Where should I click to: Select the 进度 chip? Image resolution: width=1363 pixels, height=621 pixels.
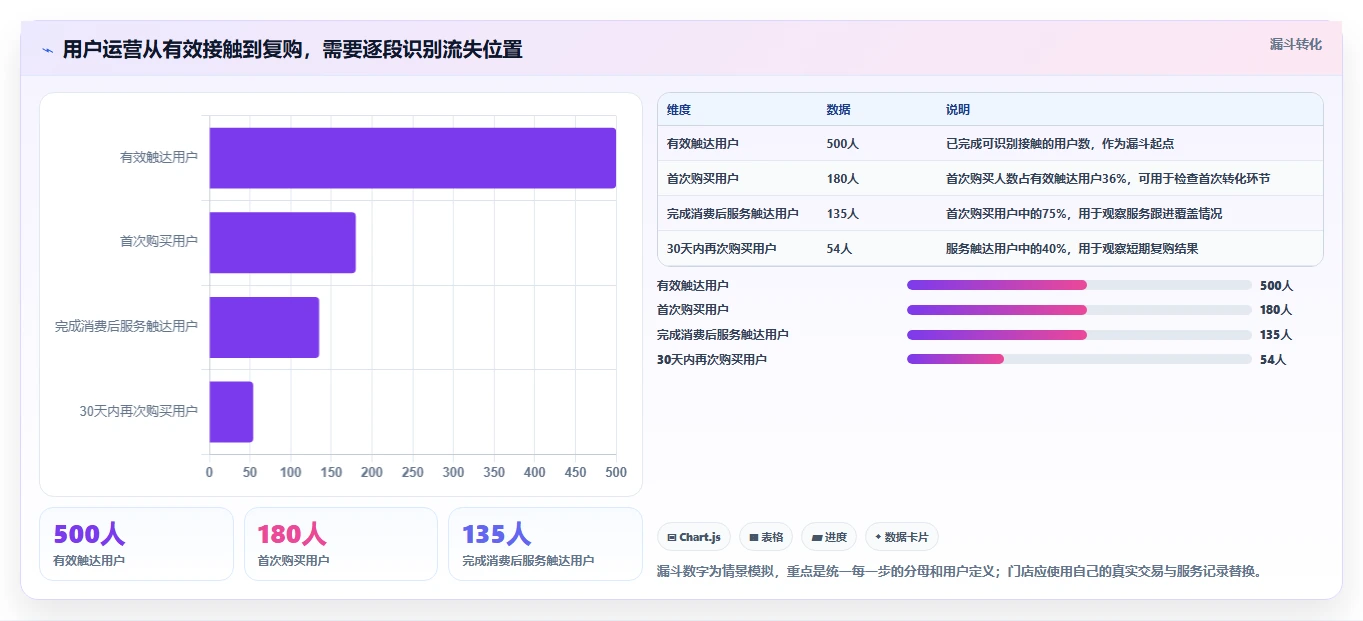click(829, 537)
